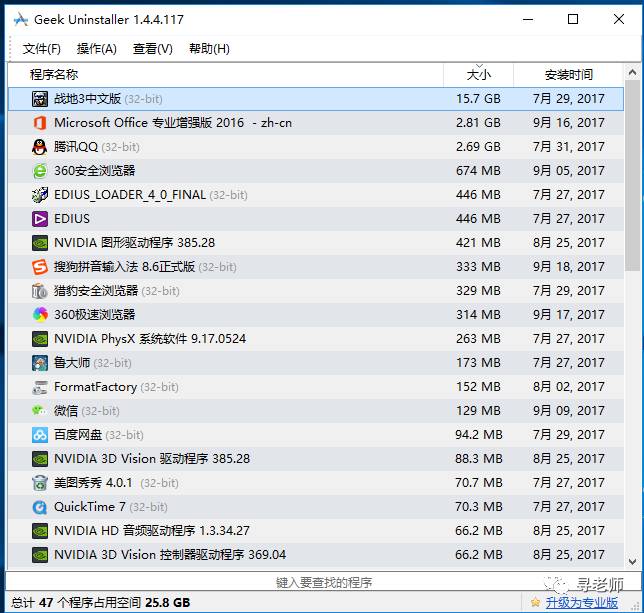The height and width of the screenshot is (613, 644).
Task: Select the EDIUS_LOADER_4_0_FINAL program name
Action: coord(130,195)
